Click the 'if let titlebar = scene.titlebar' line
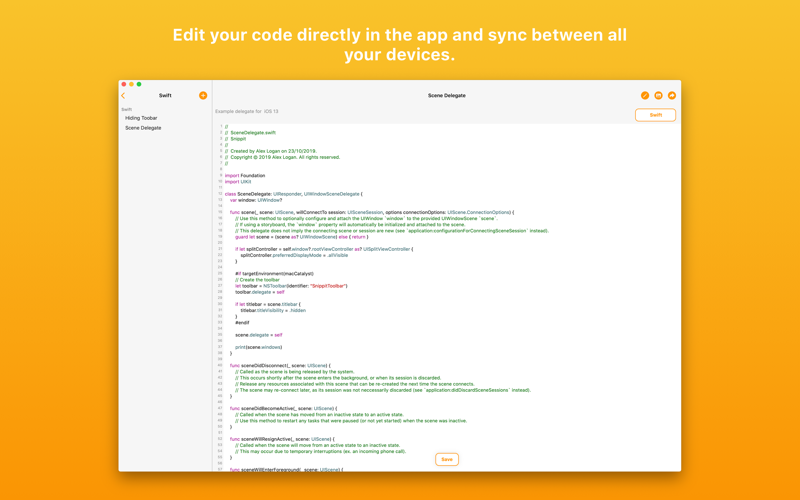800x500 pixels. (268, 304)
